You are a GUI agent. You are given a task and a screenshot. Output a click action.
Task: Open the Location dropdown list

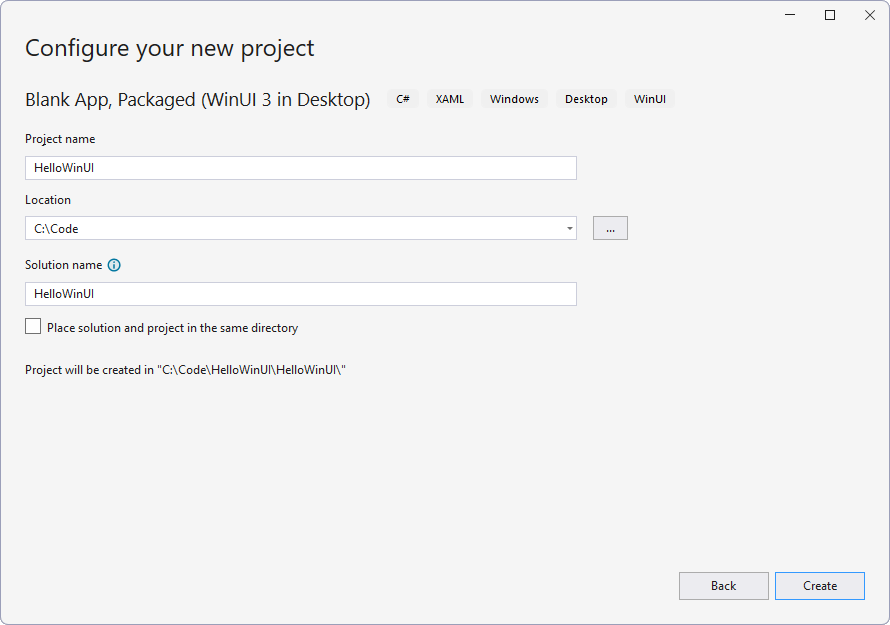570,228
